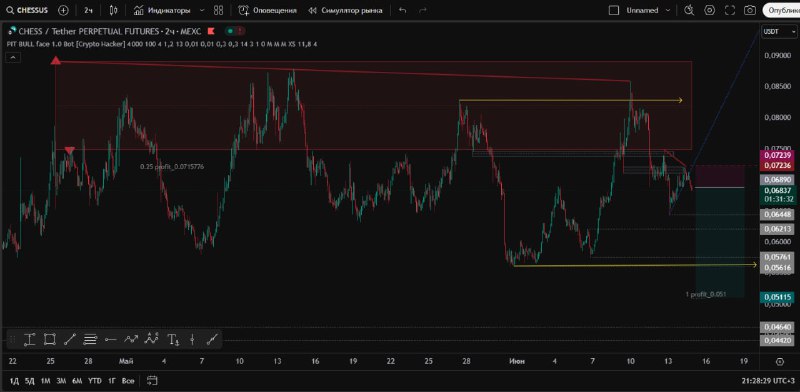Open Оповещения alerts
Image resolution: width=800 pixels, height=392 pixels.
(x=267, y=10)
